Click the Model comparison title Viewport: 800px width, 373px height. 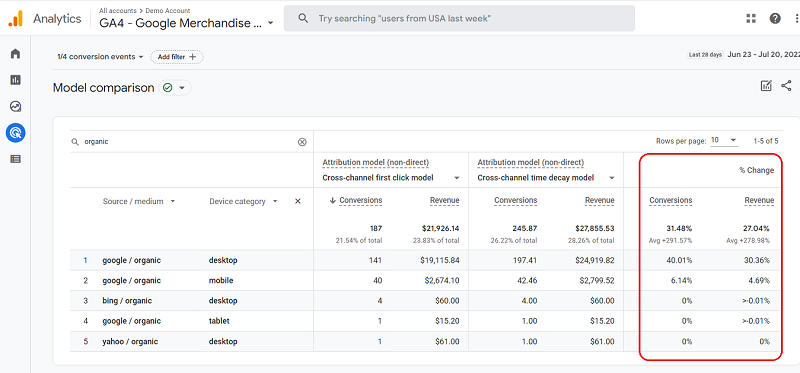tap(104, 88)
